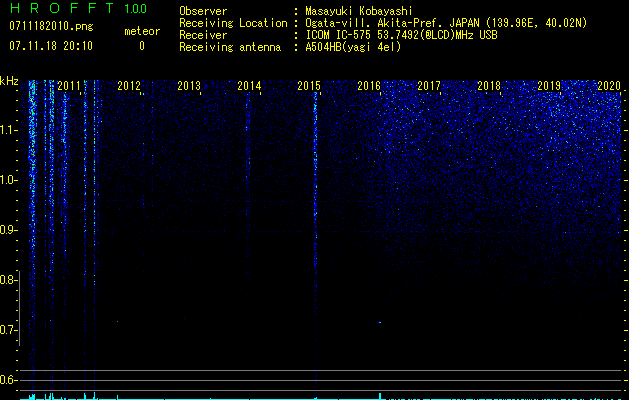
Task: Click the 0.9 kHz axis label
Action: coord(7,230)
